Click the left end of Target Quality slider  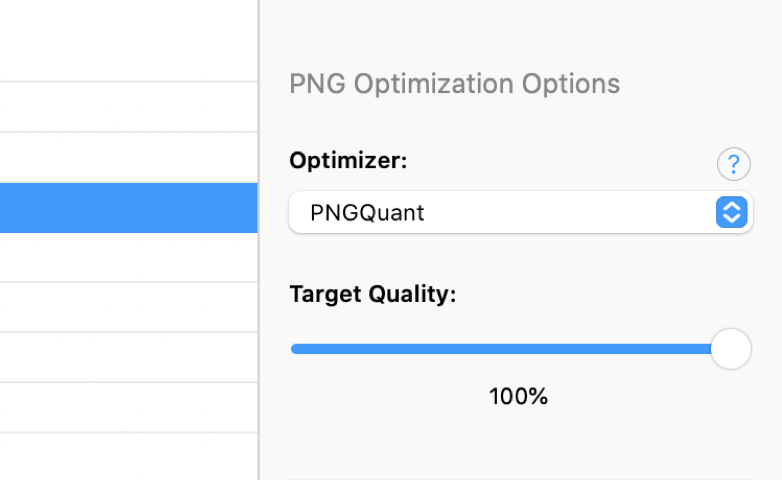click(294, 349)
